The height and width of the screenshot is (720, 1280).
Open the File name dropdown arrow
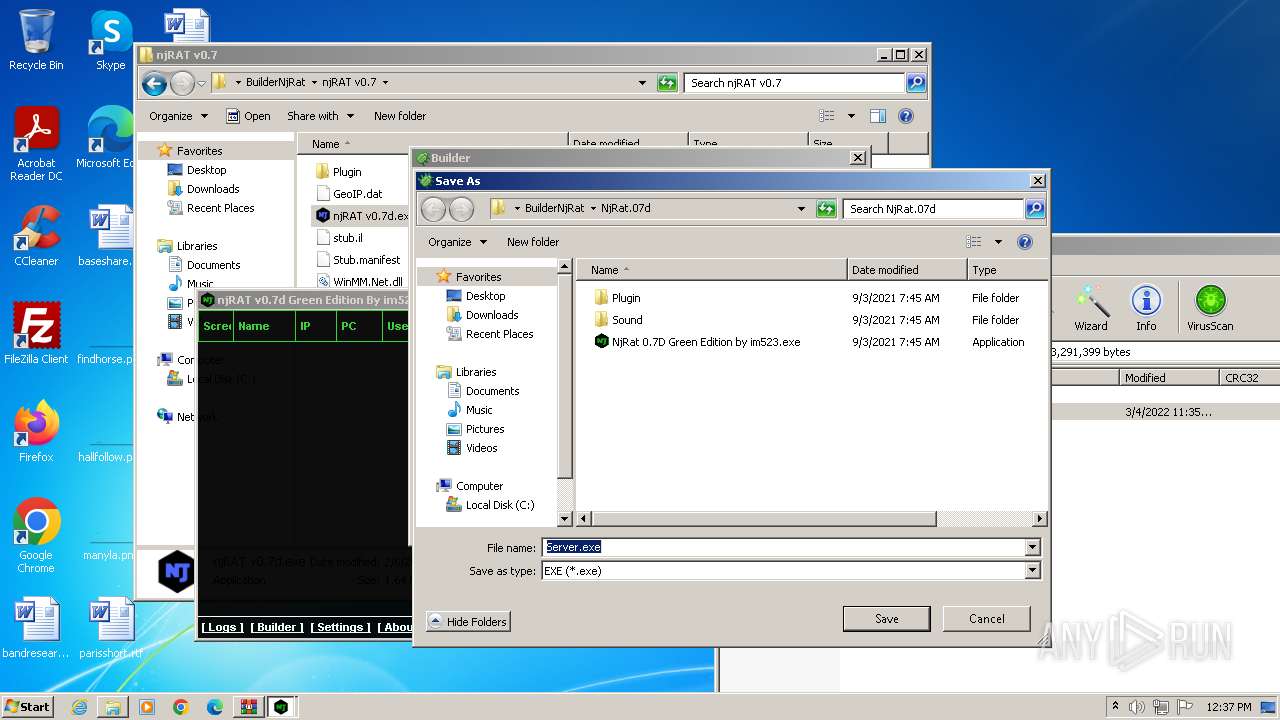pos(1033,547)
